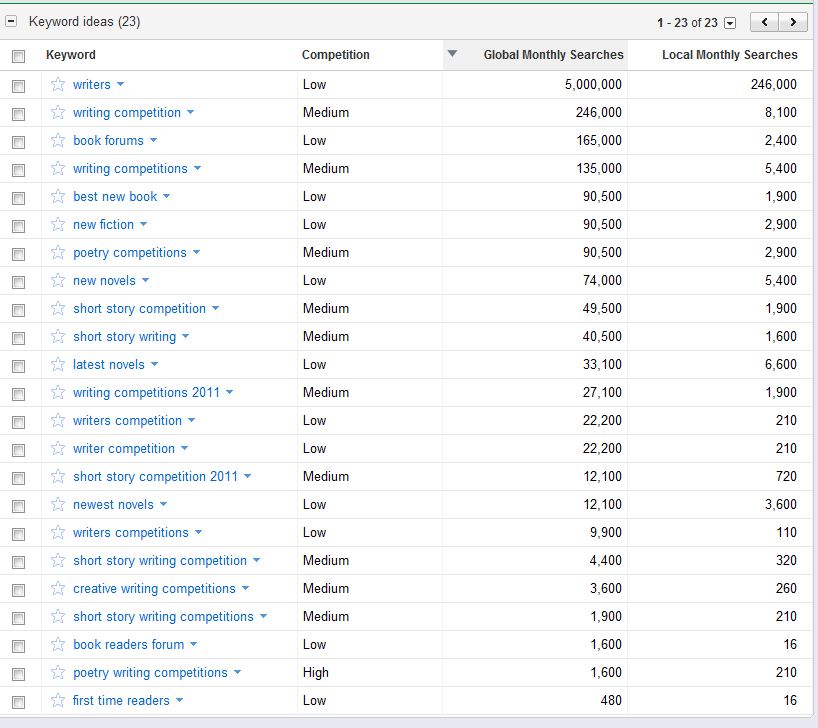The image size is (818, 728).
Task: Check the select-all checkbox in header
Action: tap(18, 57)
